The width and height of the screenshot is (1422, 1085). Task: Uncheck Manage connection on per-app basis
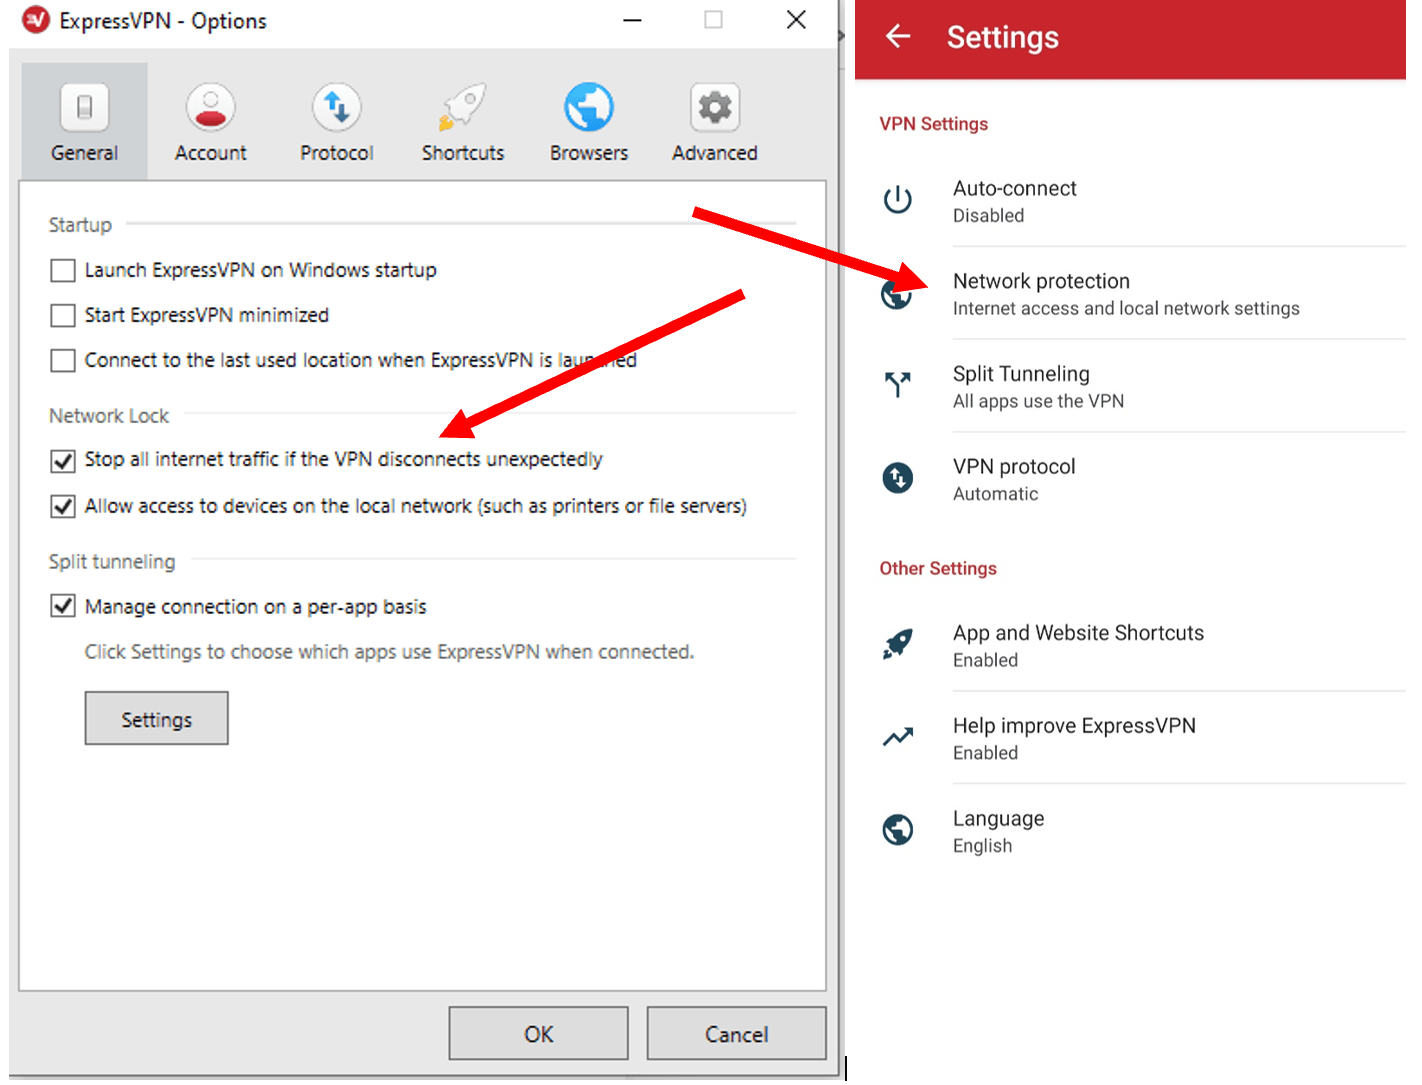point(63,607)
